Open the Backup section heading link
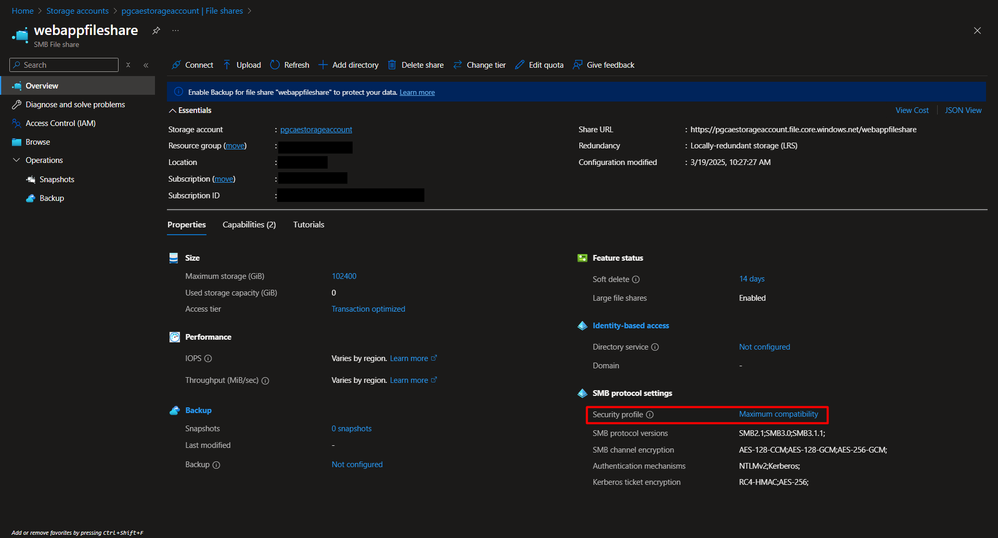Image resolution: width=998 pixels, height=538 pixels. [198, 410]
